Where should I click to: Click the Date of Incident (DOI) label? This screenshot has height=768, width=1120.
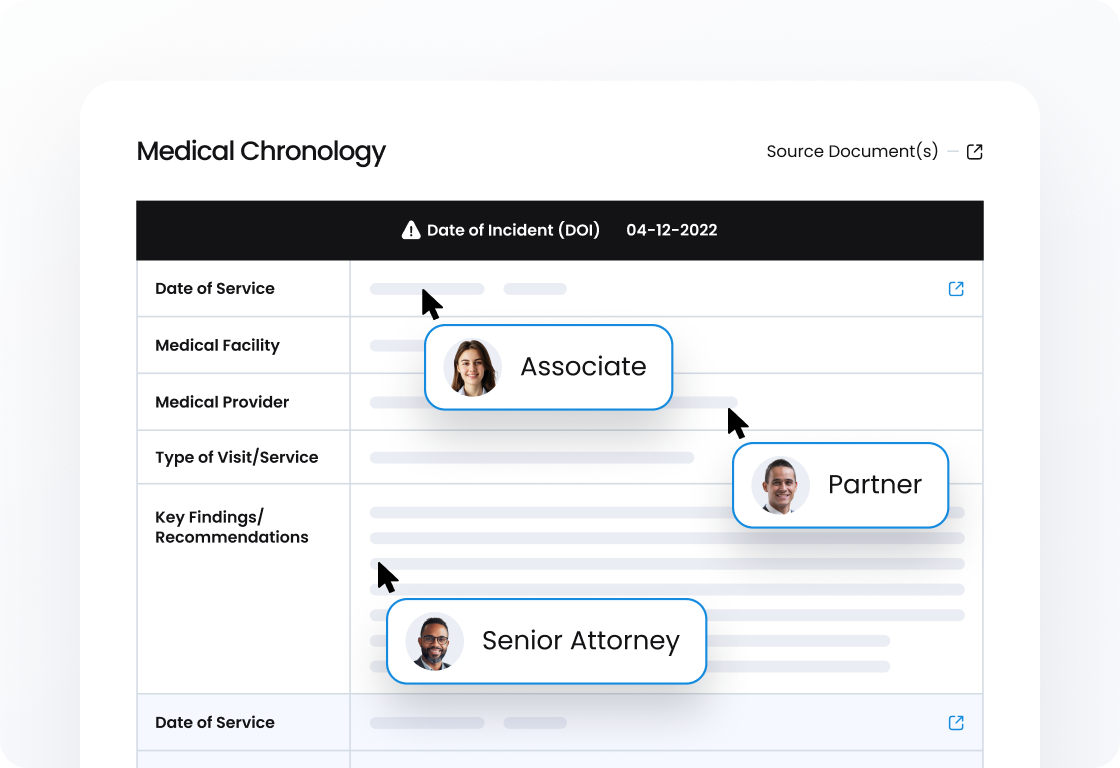point(513,230)
